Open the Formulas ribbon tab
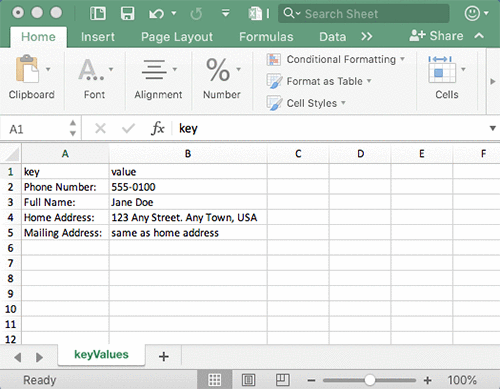 [x=266, y=37]
